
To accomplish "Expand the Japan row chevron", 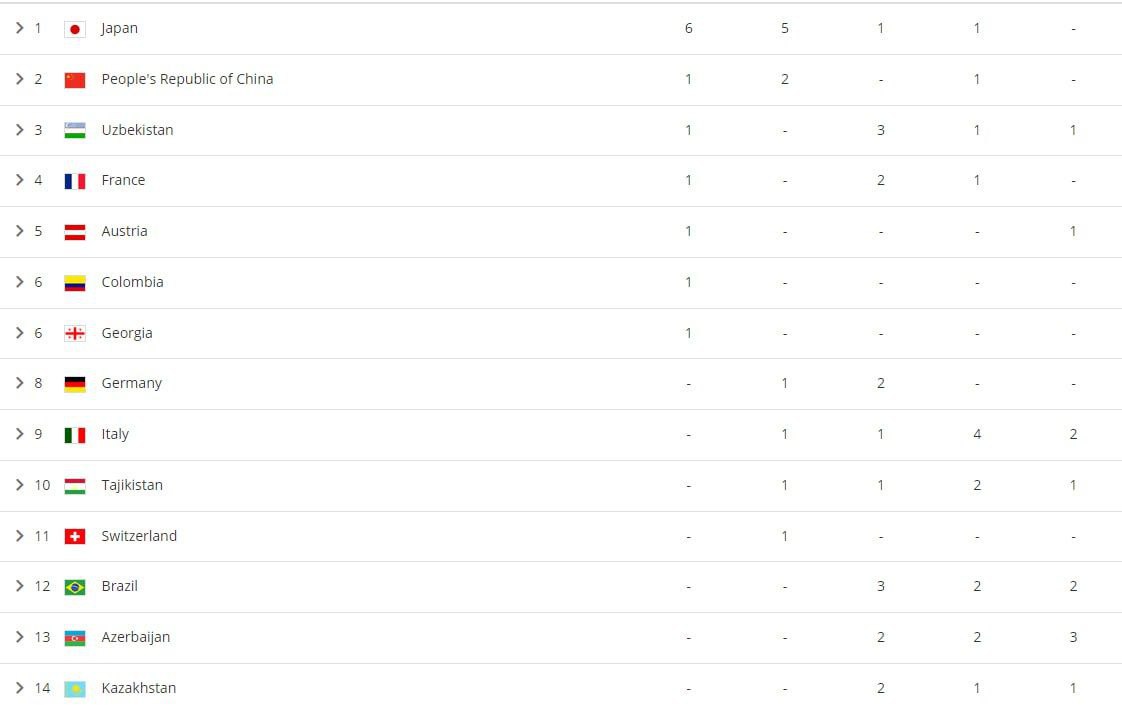I will click(19, 28).
